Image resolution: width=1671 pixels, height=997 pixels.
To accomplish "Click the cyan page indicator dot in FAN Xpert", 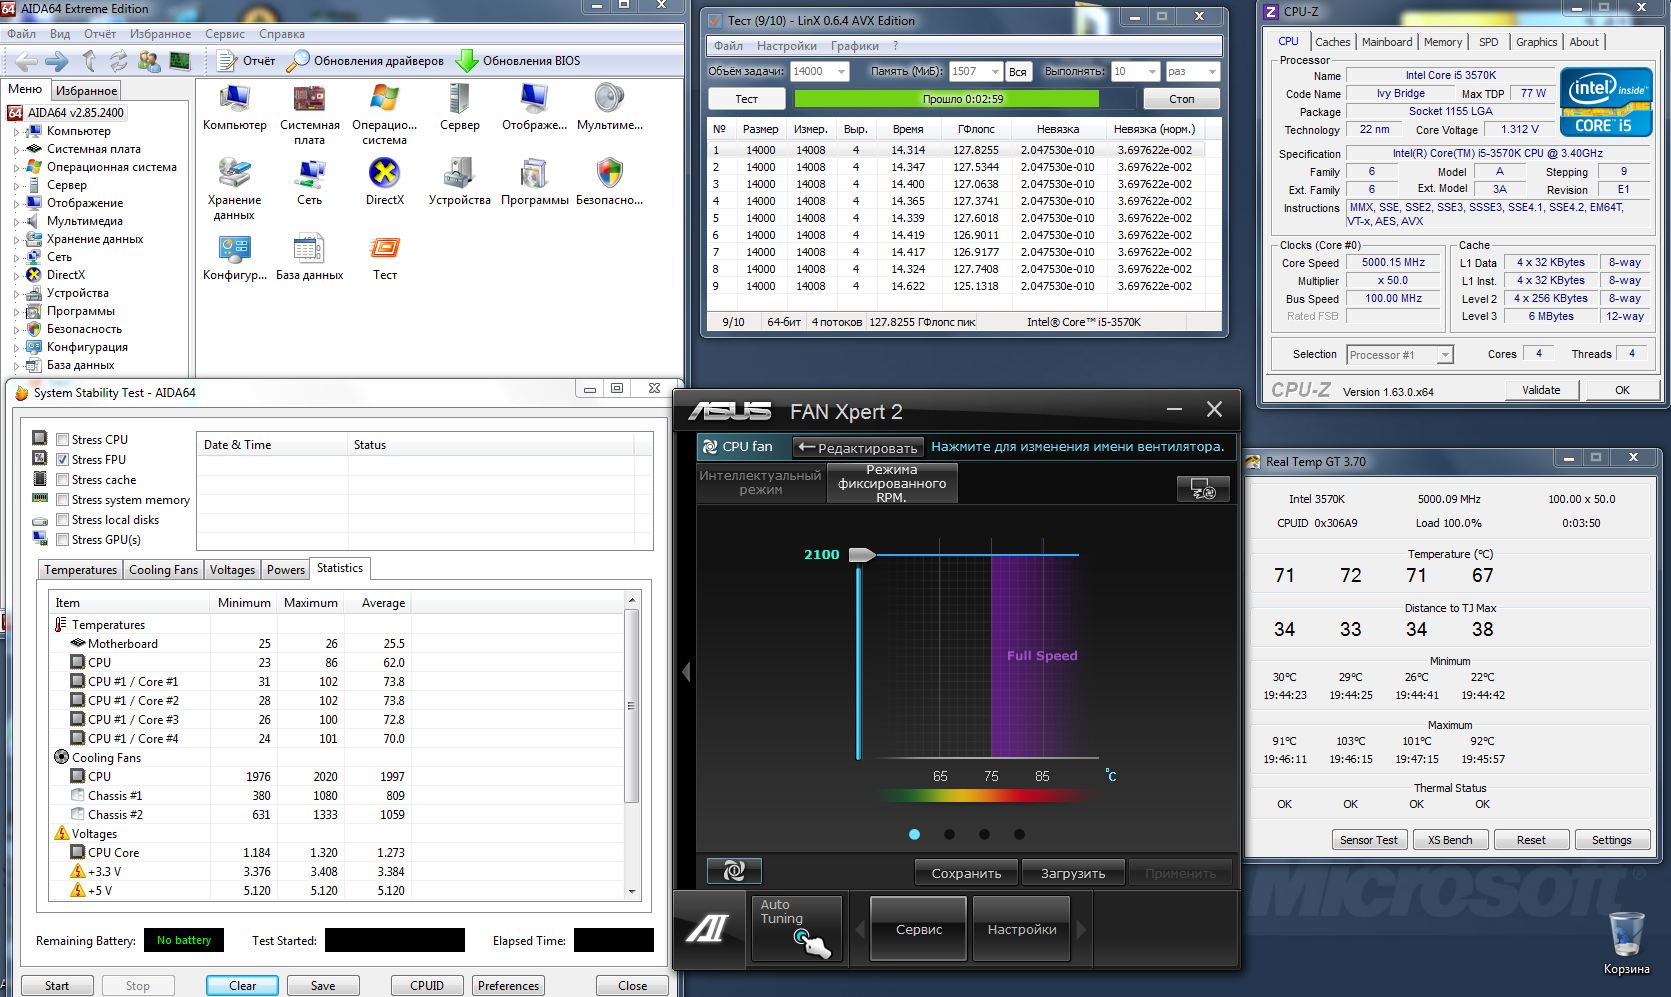I will (x=914, y=834).
